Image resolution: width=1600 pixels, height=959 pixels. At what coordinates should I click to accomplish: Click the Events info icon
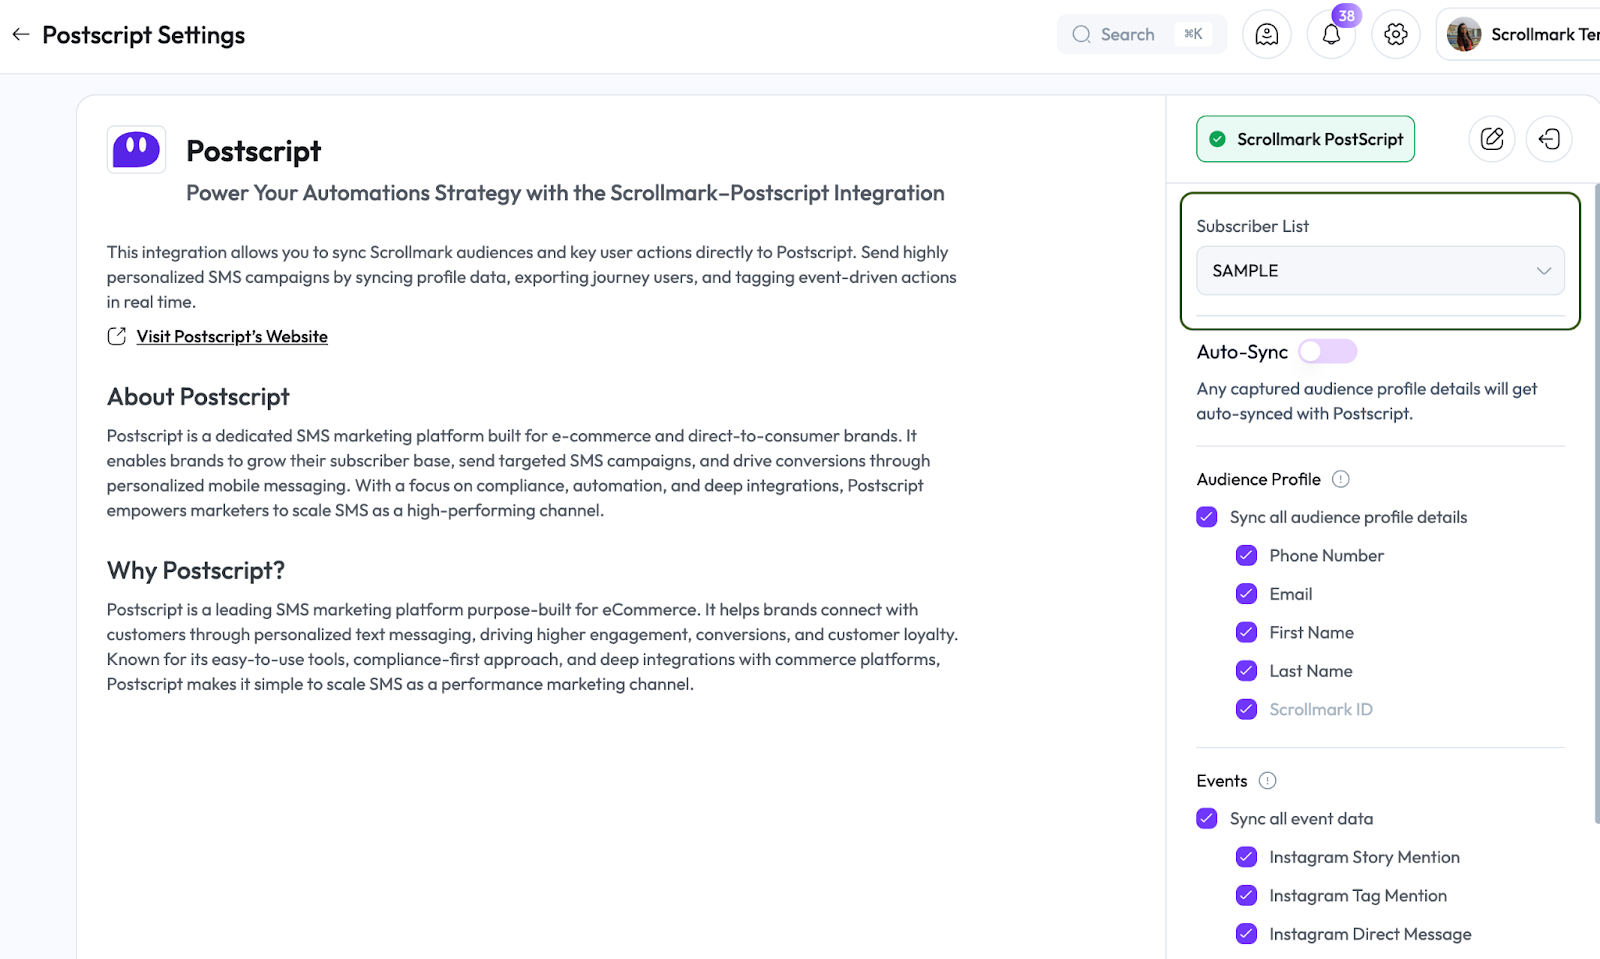point(1267,781)
